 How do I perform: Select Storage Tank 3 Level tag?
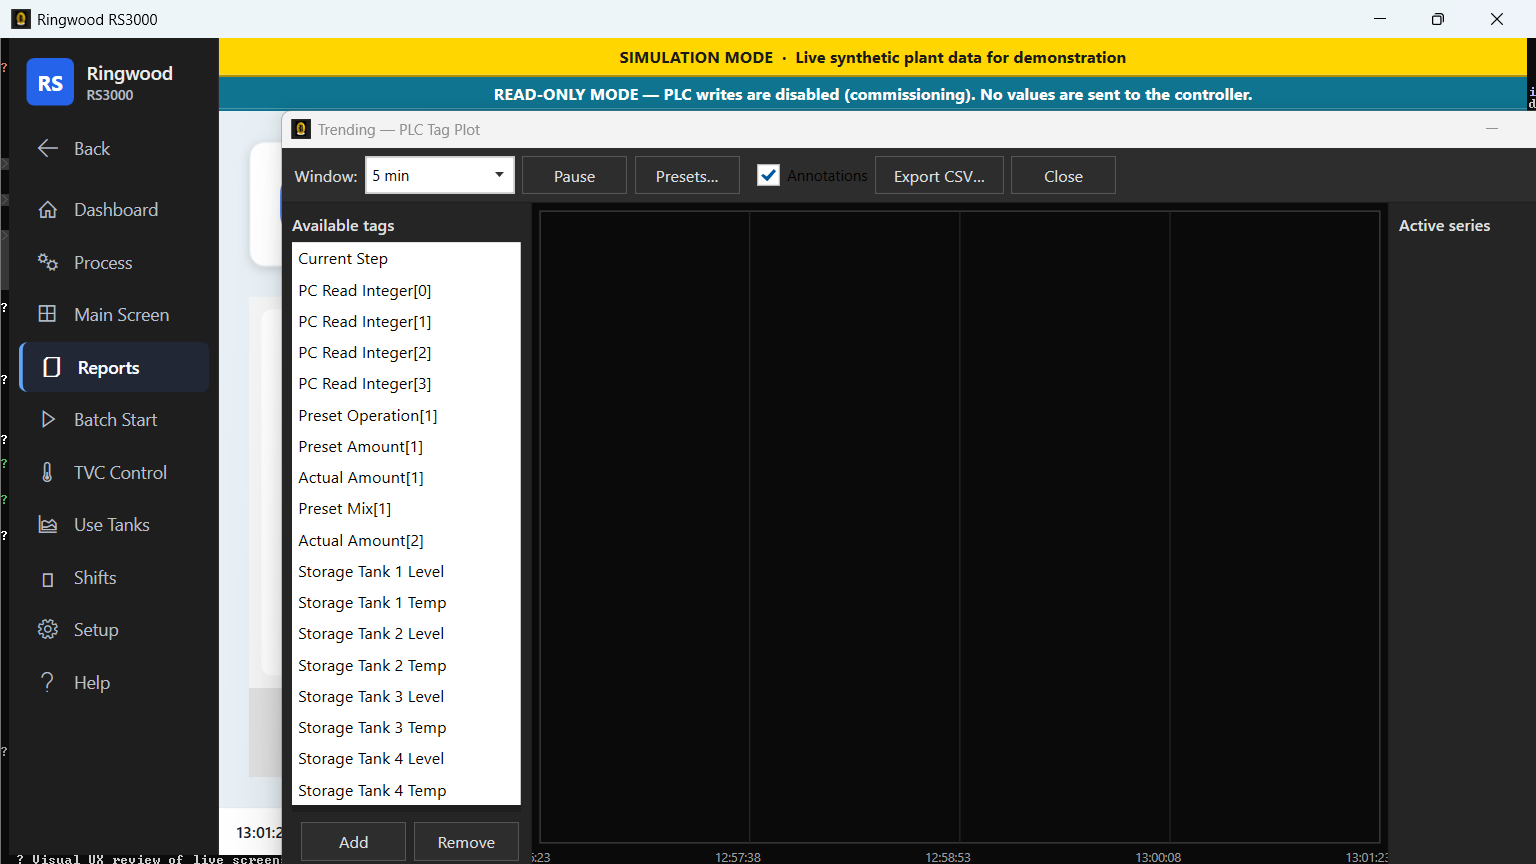point(406,697)
